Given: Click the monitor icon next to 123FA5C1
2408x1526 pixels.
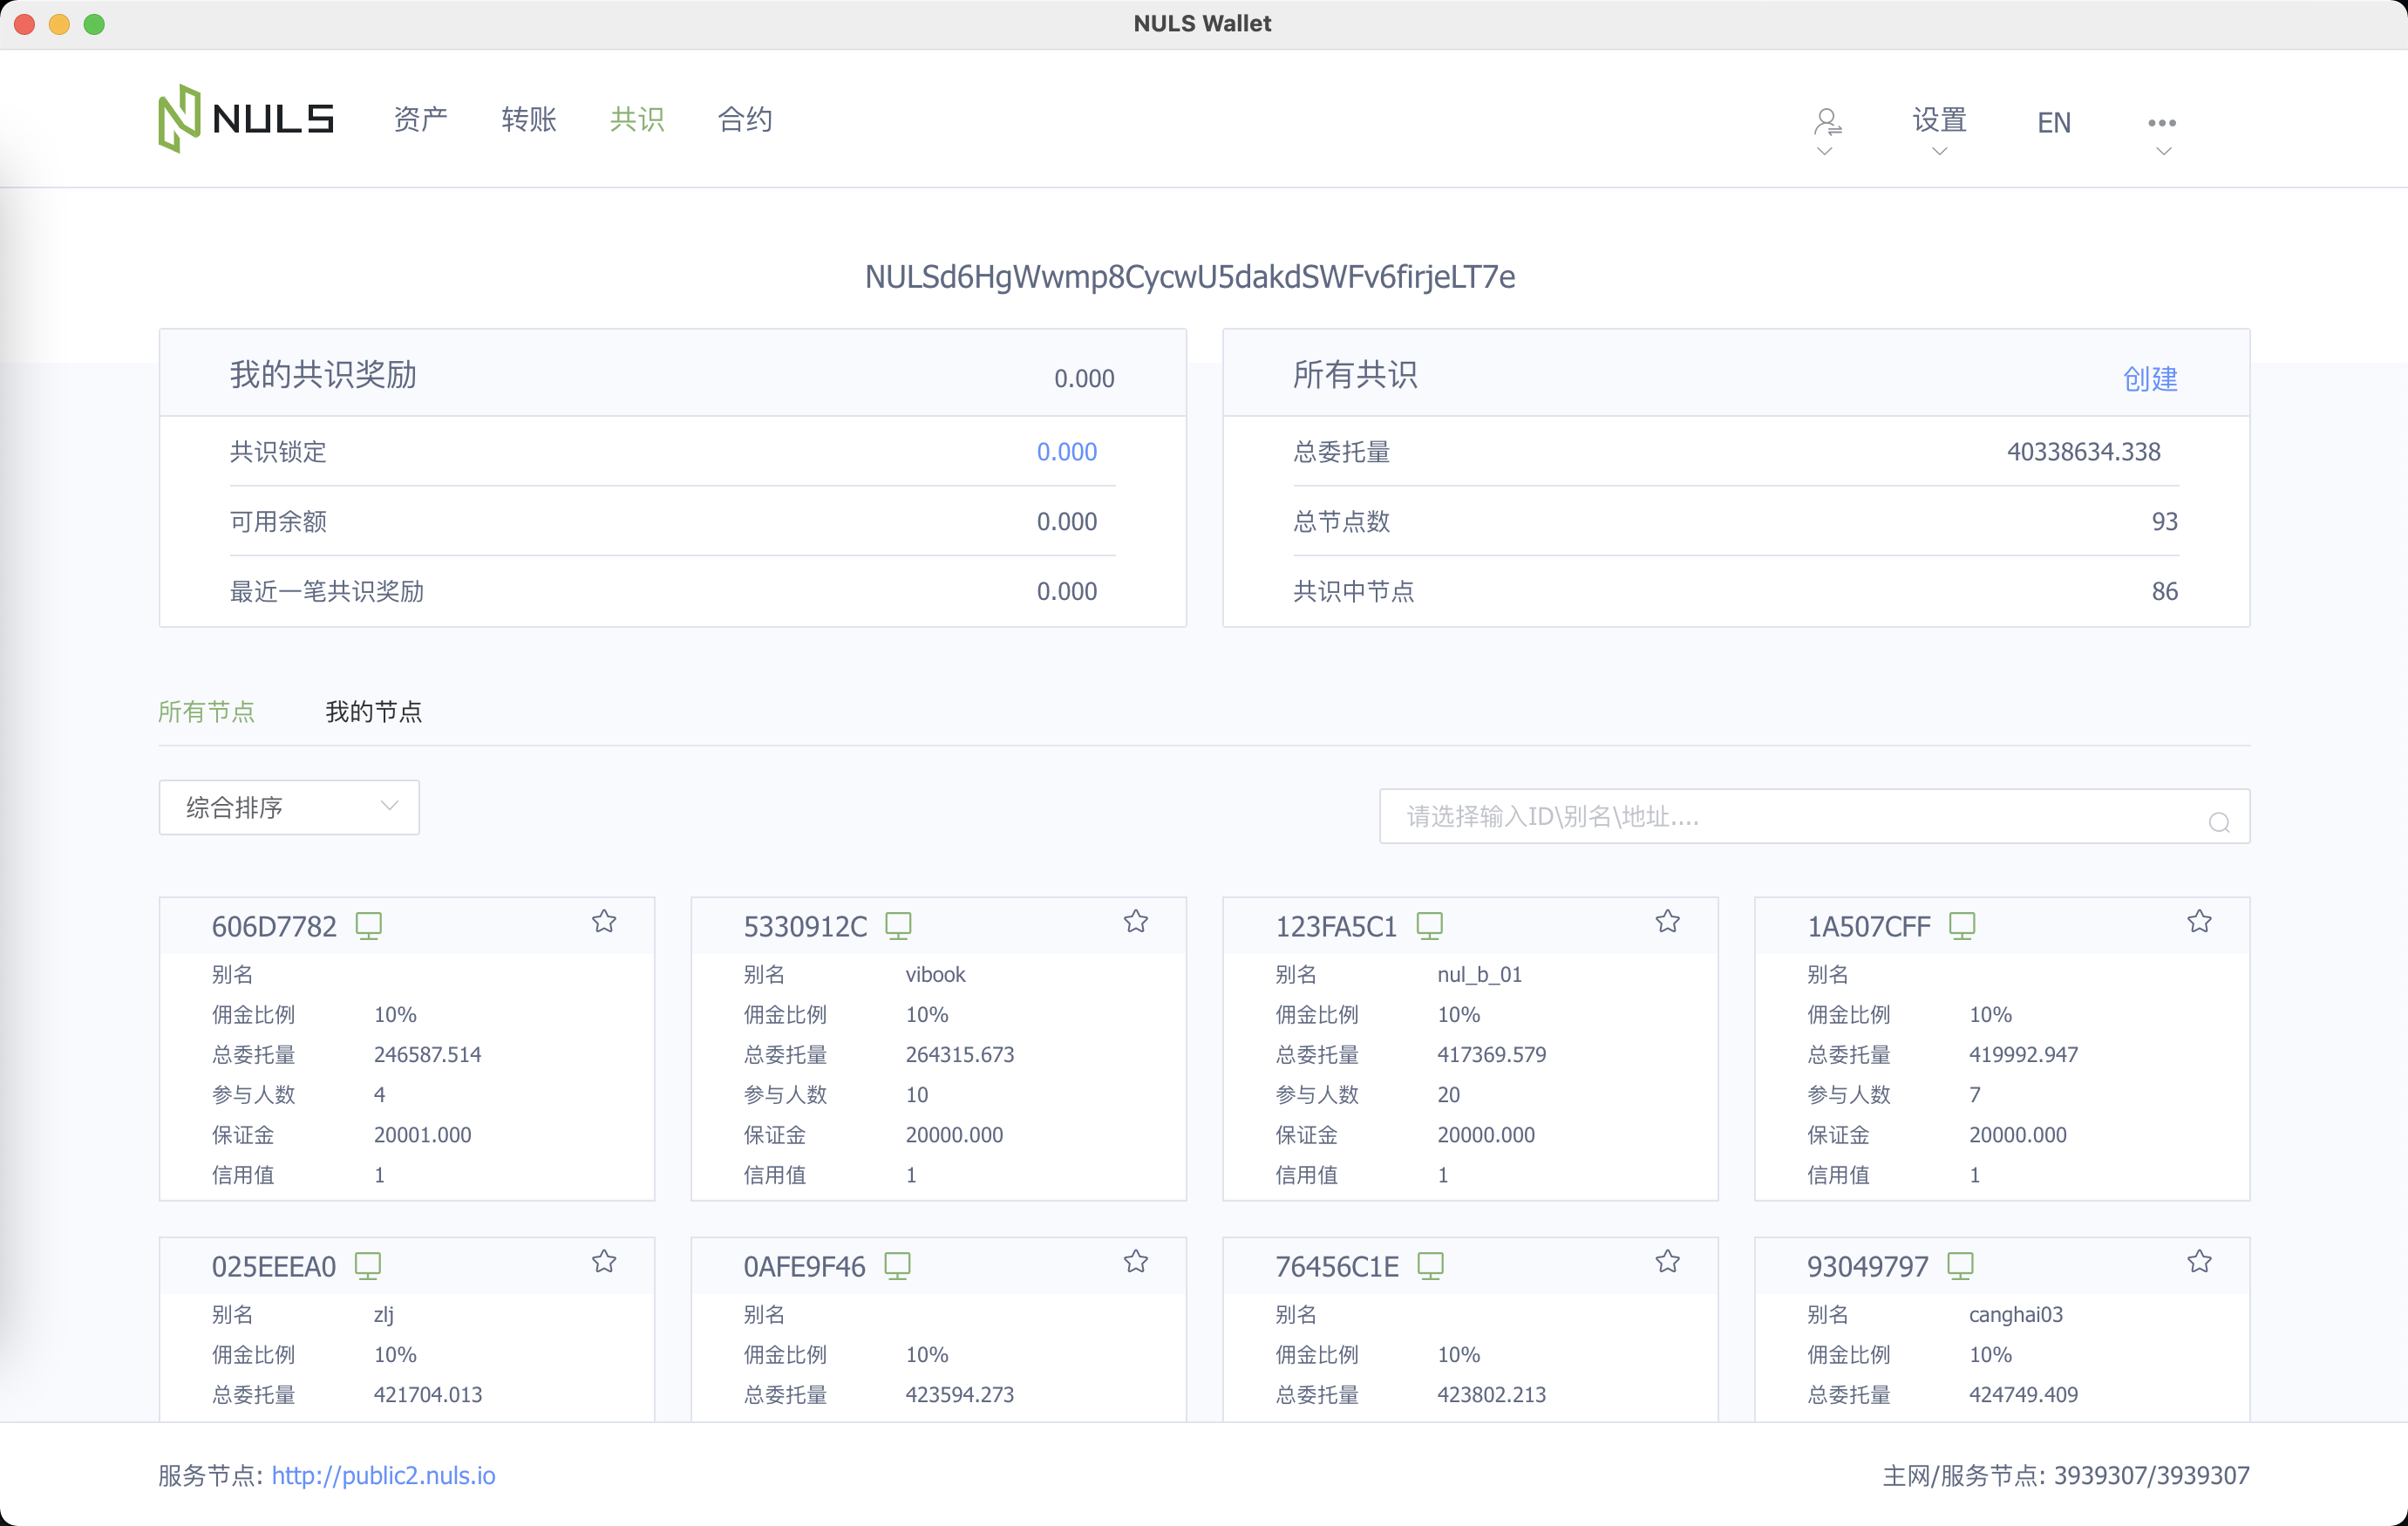Looking at the screenshot, I should 1430,925.
